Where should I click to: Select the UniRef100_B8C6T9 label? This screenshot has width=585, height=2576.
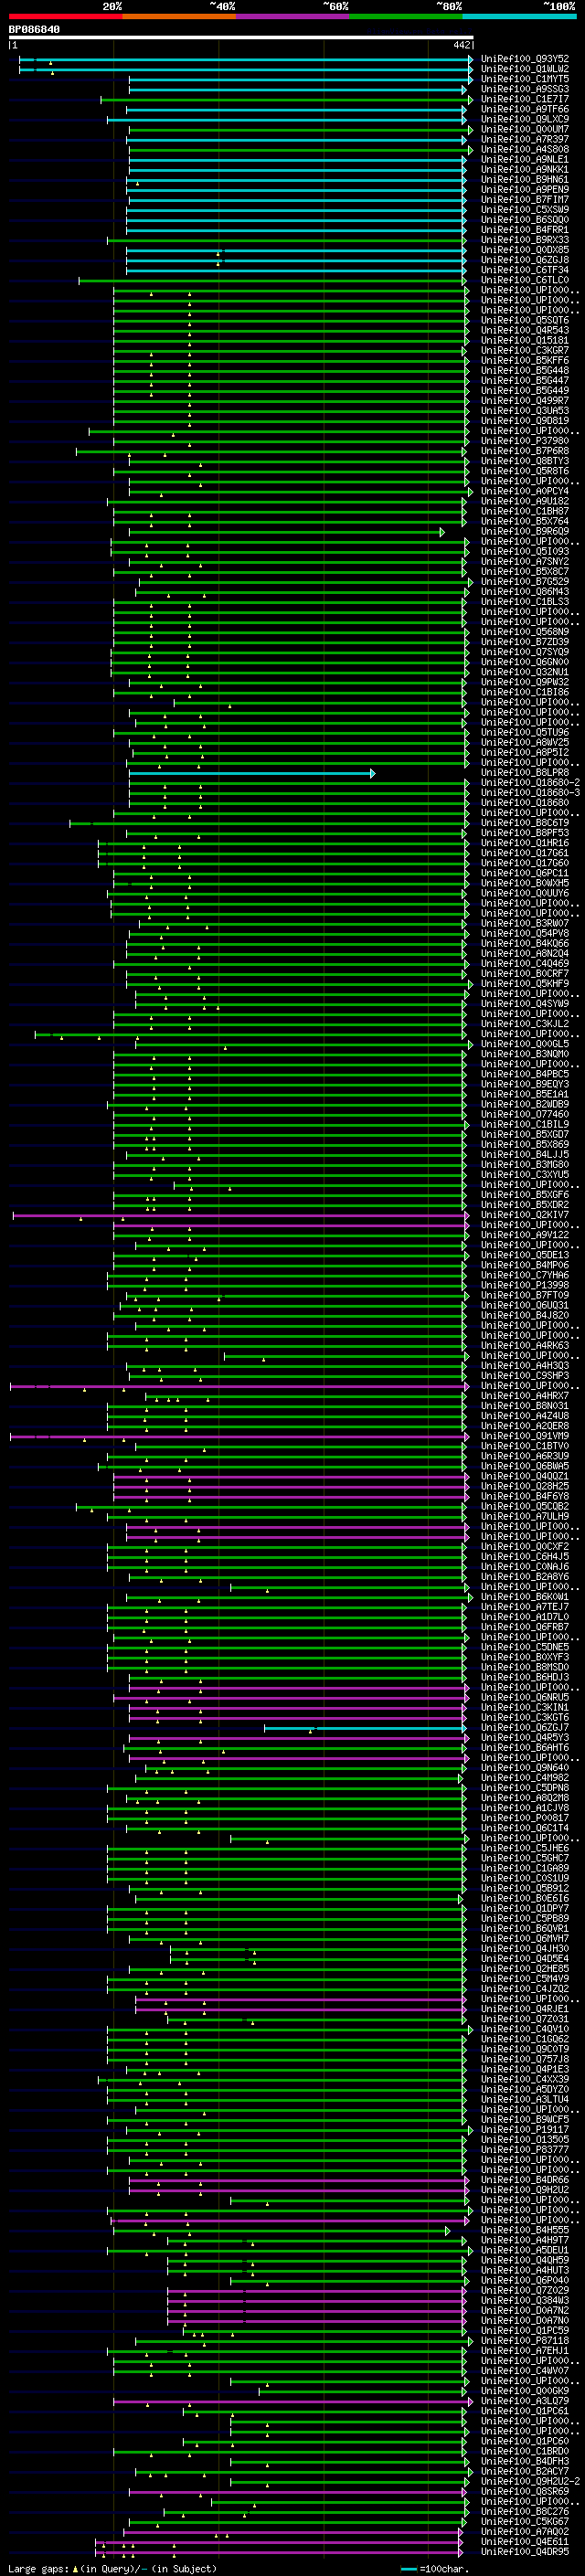[525, 822]
